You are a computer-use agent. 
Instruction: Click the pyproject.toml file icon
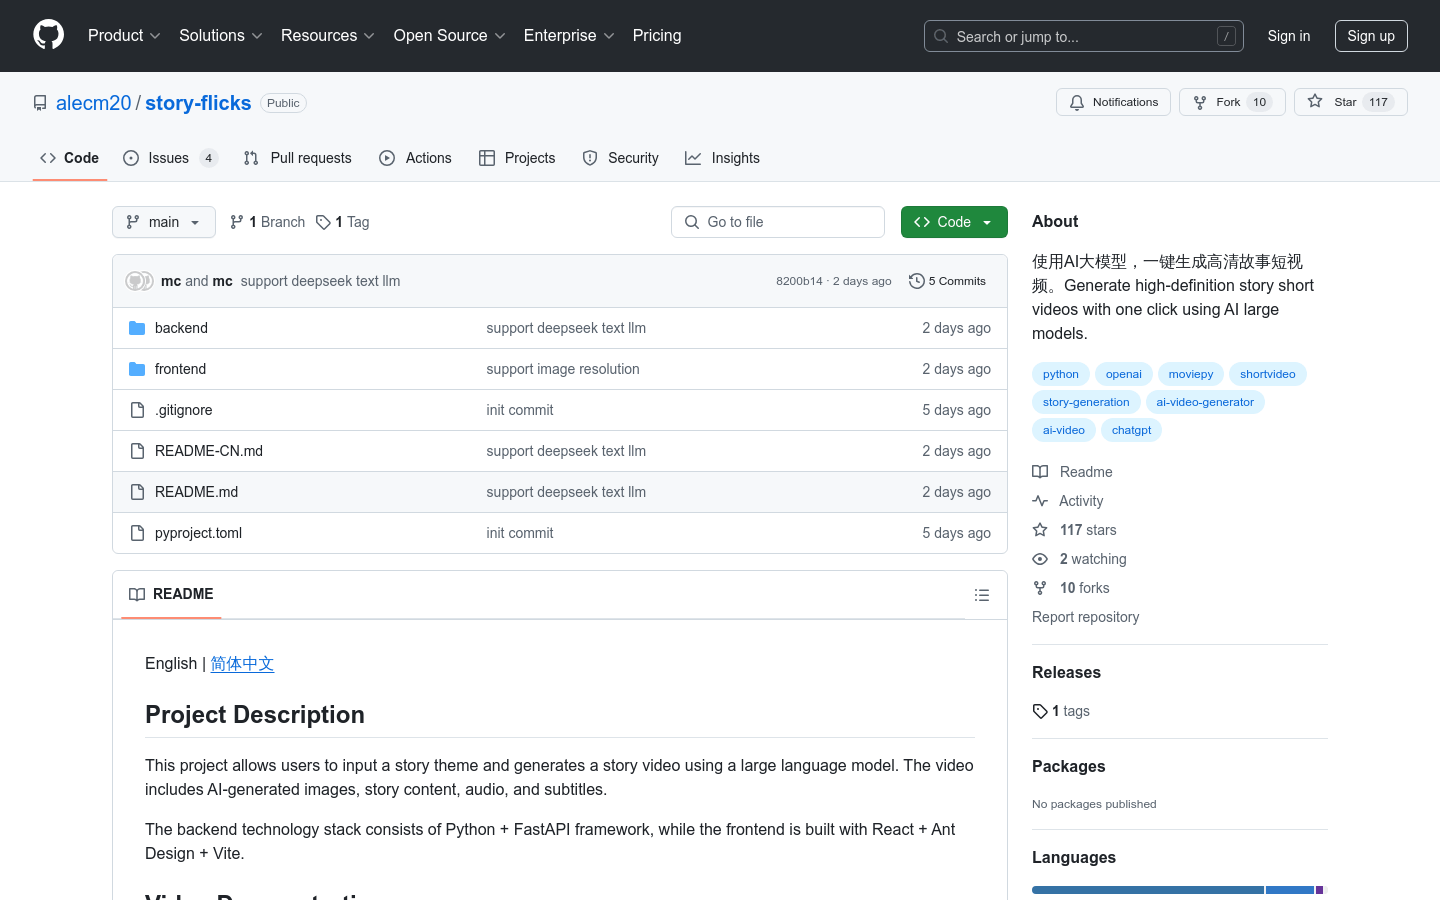coord(137,533)
